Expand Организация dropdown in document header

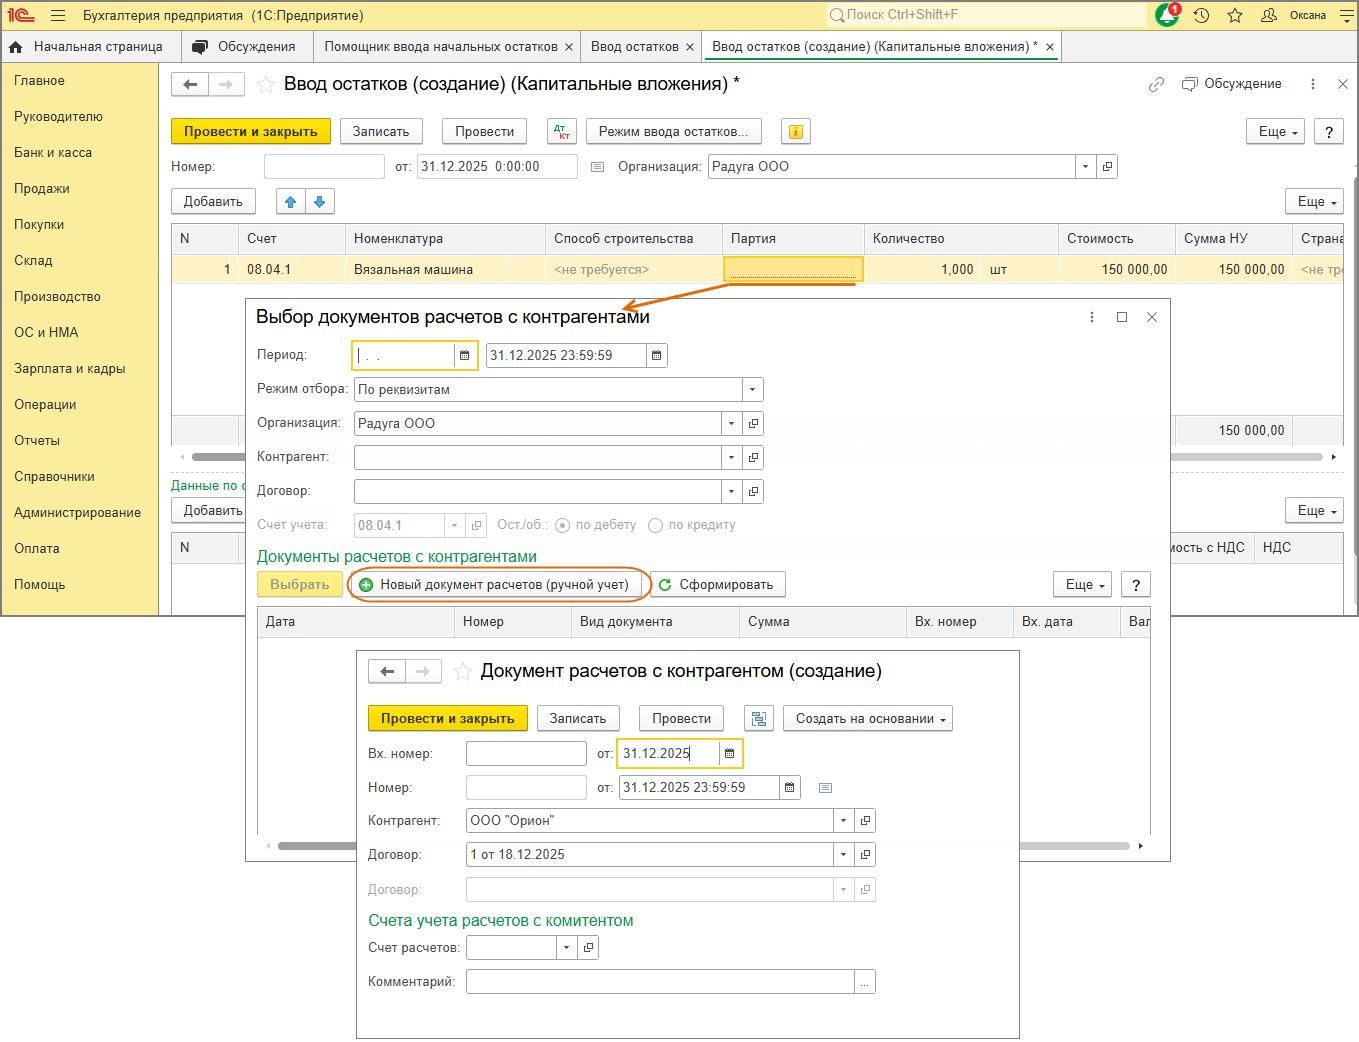click(1086, 166)
